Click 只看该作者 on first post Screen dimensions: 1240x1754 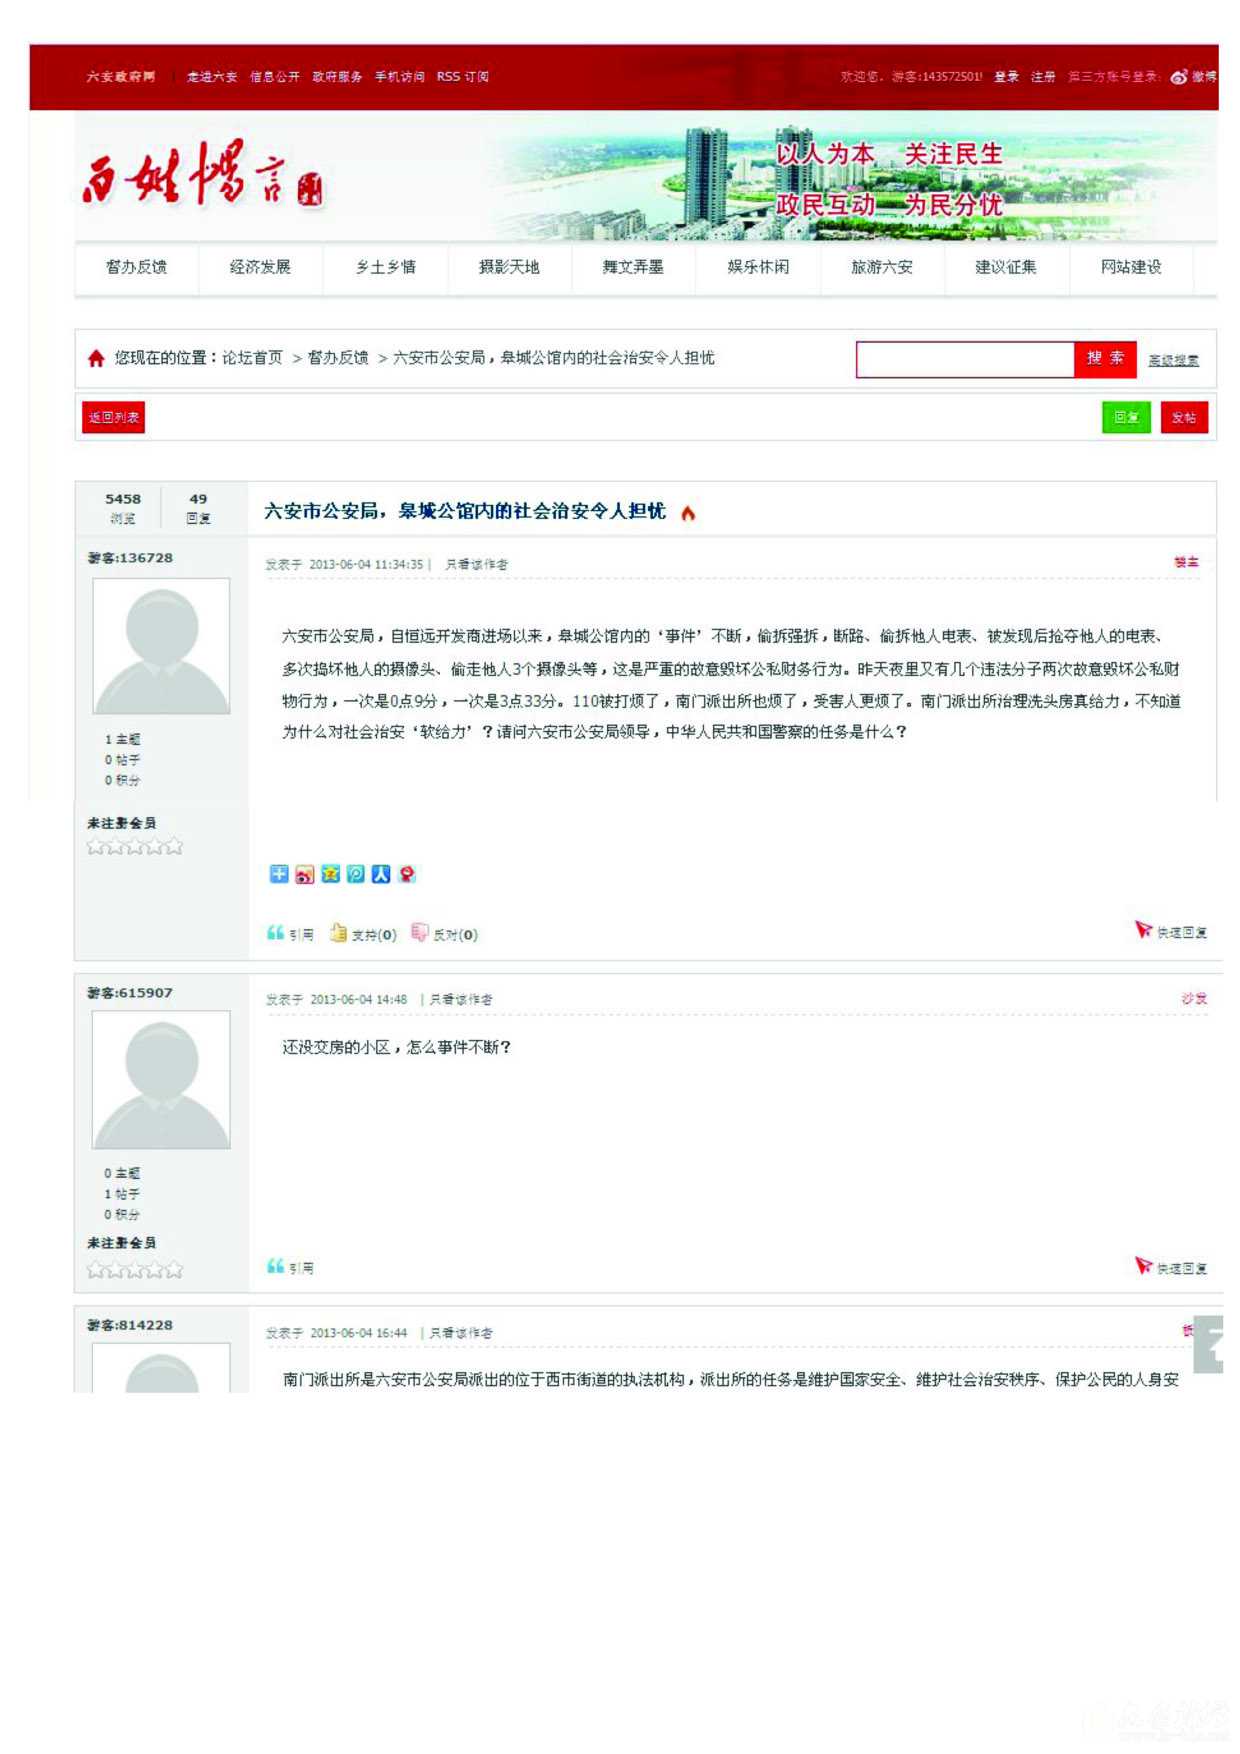[477, 565]
